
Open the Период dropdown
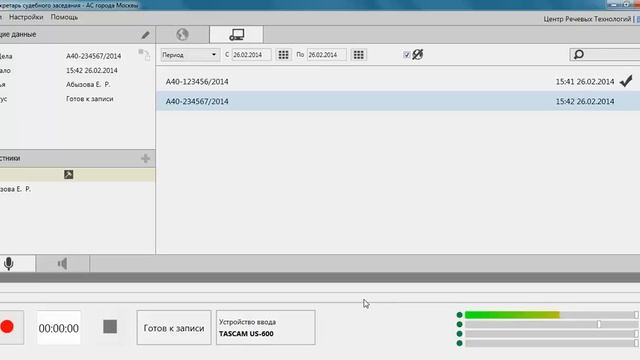pos(190,55)
